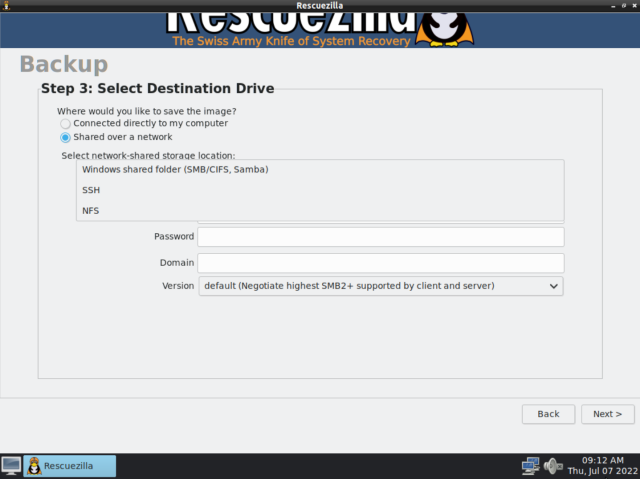
Task: Choose SSH from the storage location list
Action: (x=320, y=190)
